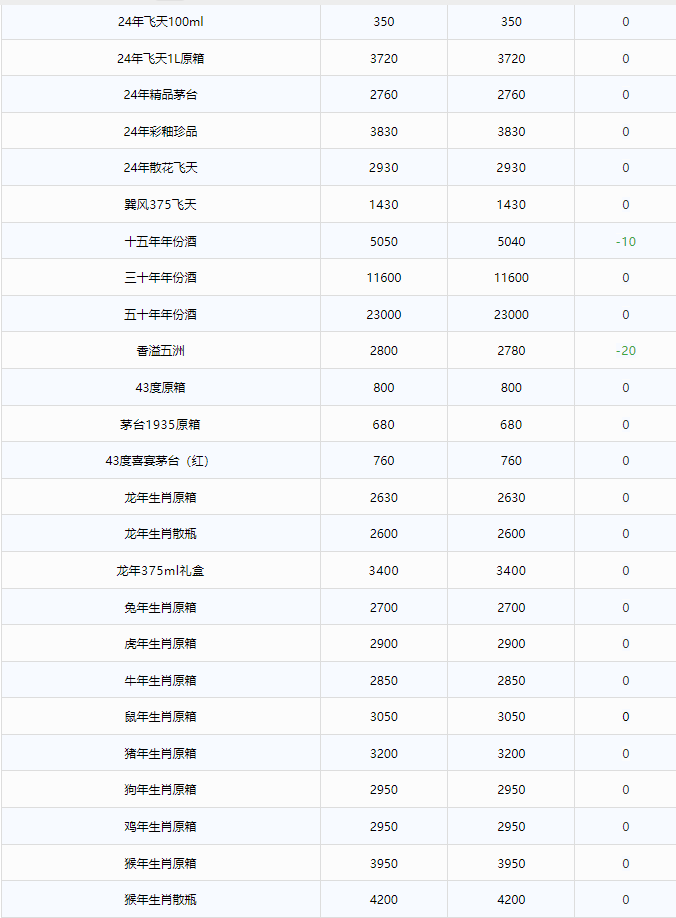Screen dimensions: 676x918
Task: Select the 猪年生肖原箱 name cell
Action: 160,753
